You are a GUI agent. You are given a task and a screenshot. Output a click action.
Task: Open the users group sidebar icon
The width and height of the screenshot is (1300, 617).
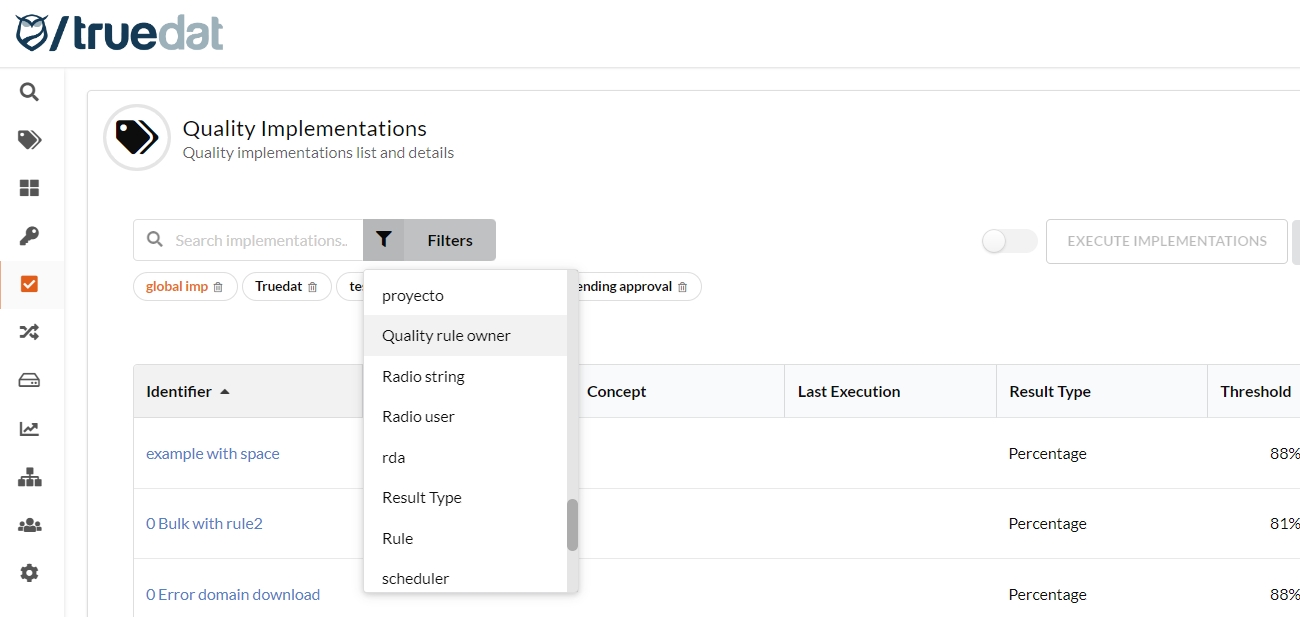tap(29, 525)
